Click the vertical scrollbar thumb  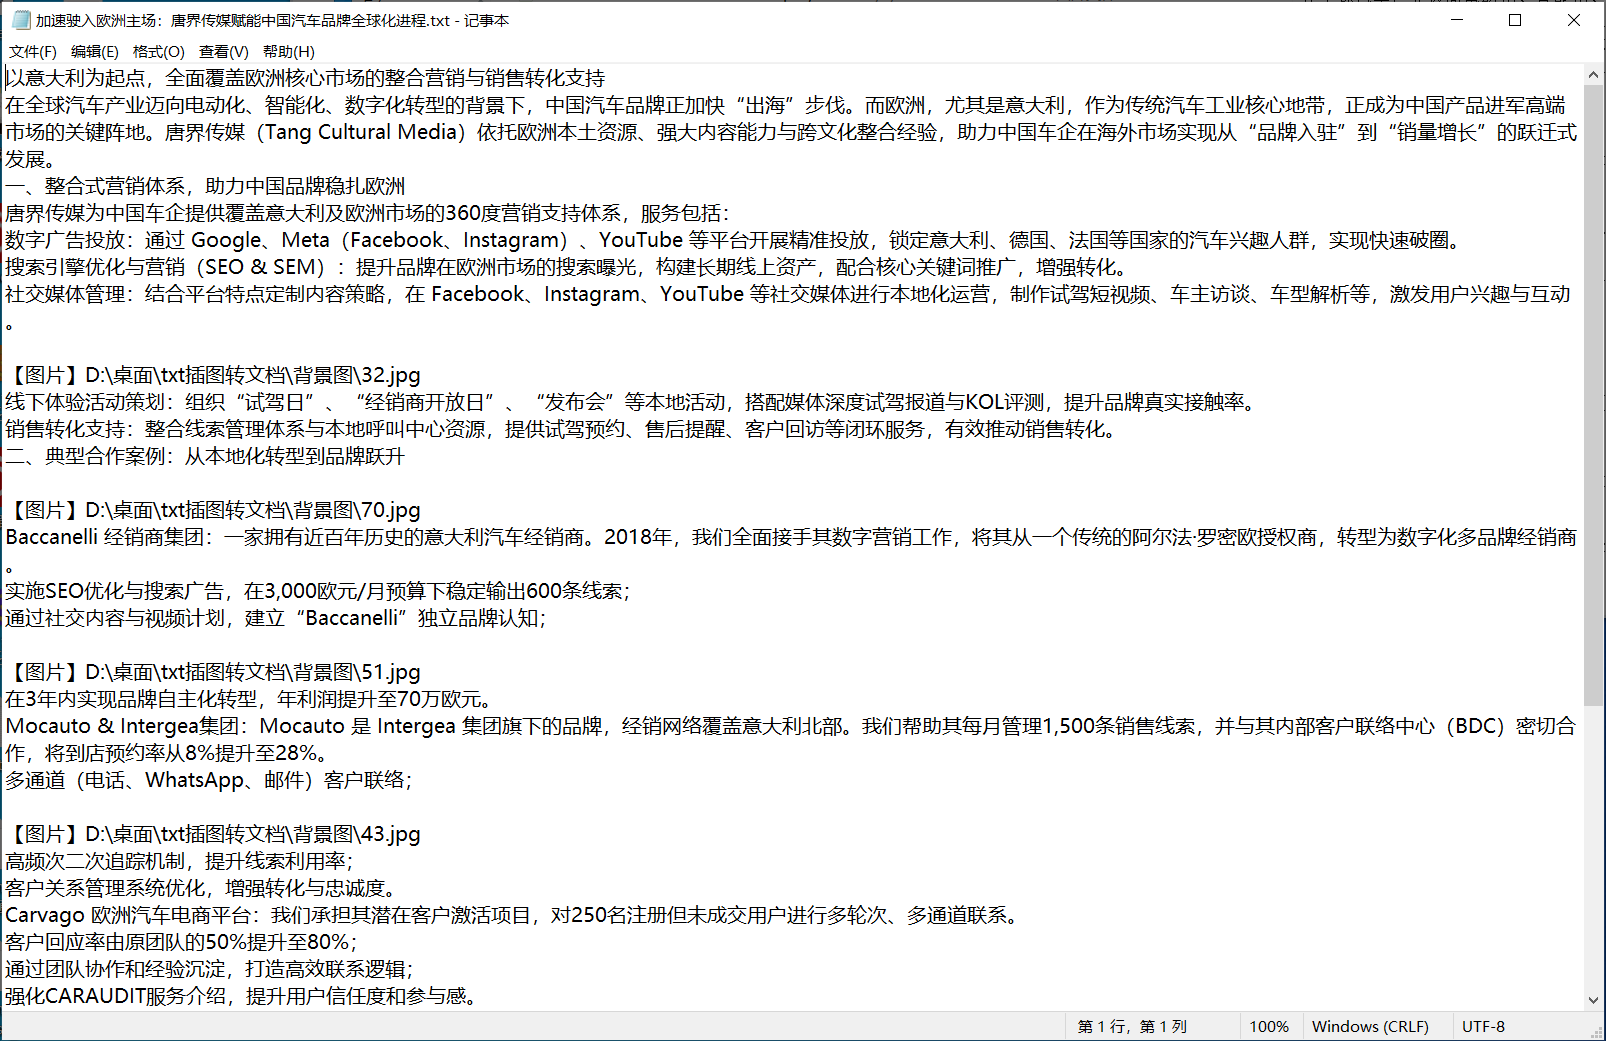click(x=1594, y=394)
